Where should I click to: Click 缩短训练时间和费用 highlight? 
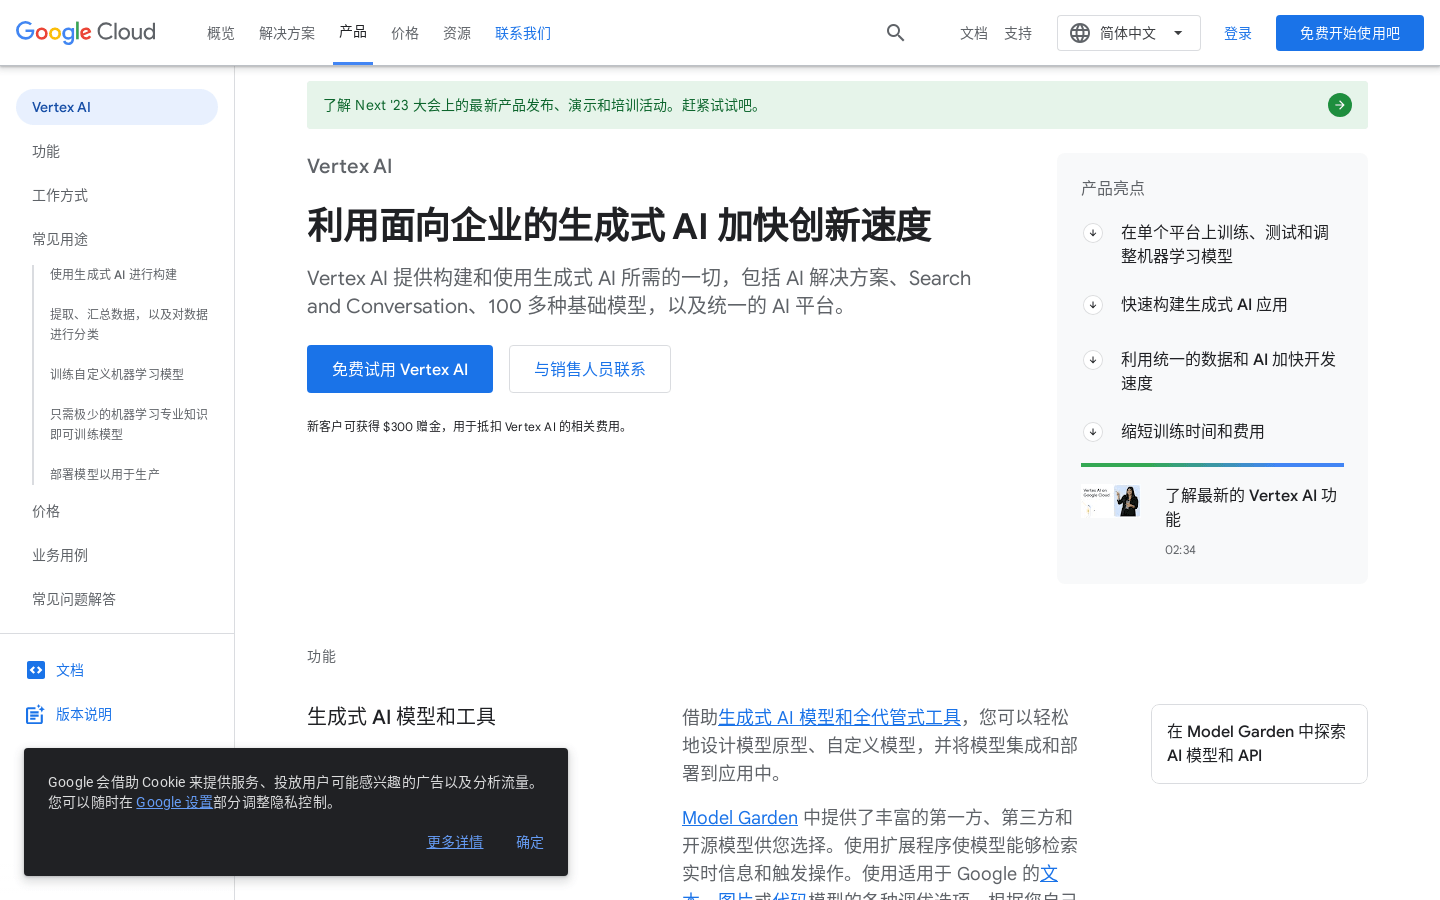tap(1193, 431)
